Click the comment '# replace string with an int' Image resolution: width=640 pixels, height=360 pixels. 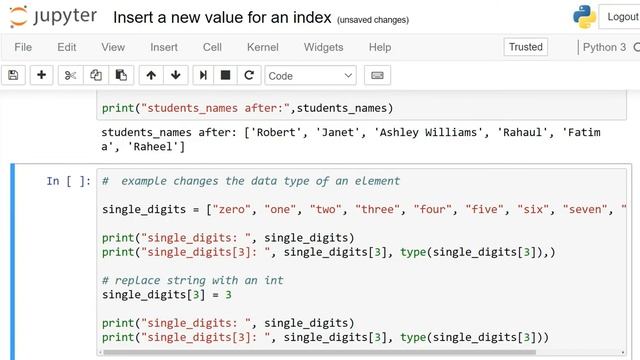[192, 280]
